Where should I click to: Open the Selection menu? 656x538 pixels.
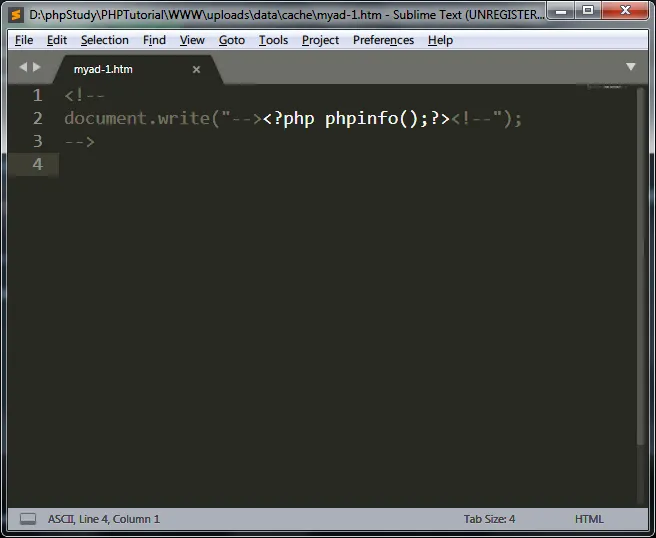[104, 40]
